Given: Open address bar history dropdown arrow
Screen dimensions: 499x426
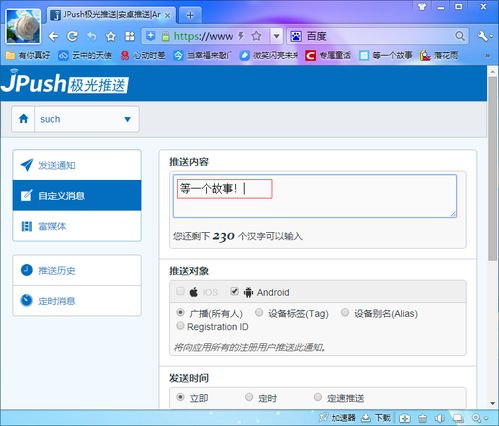Looking at the screenshot, I should click(276, 36).
